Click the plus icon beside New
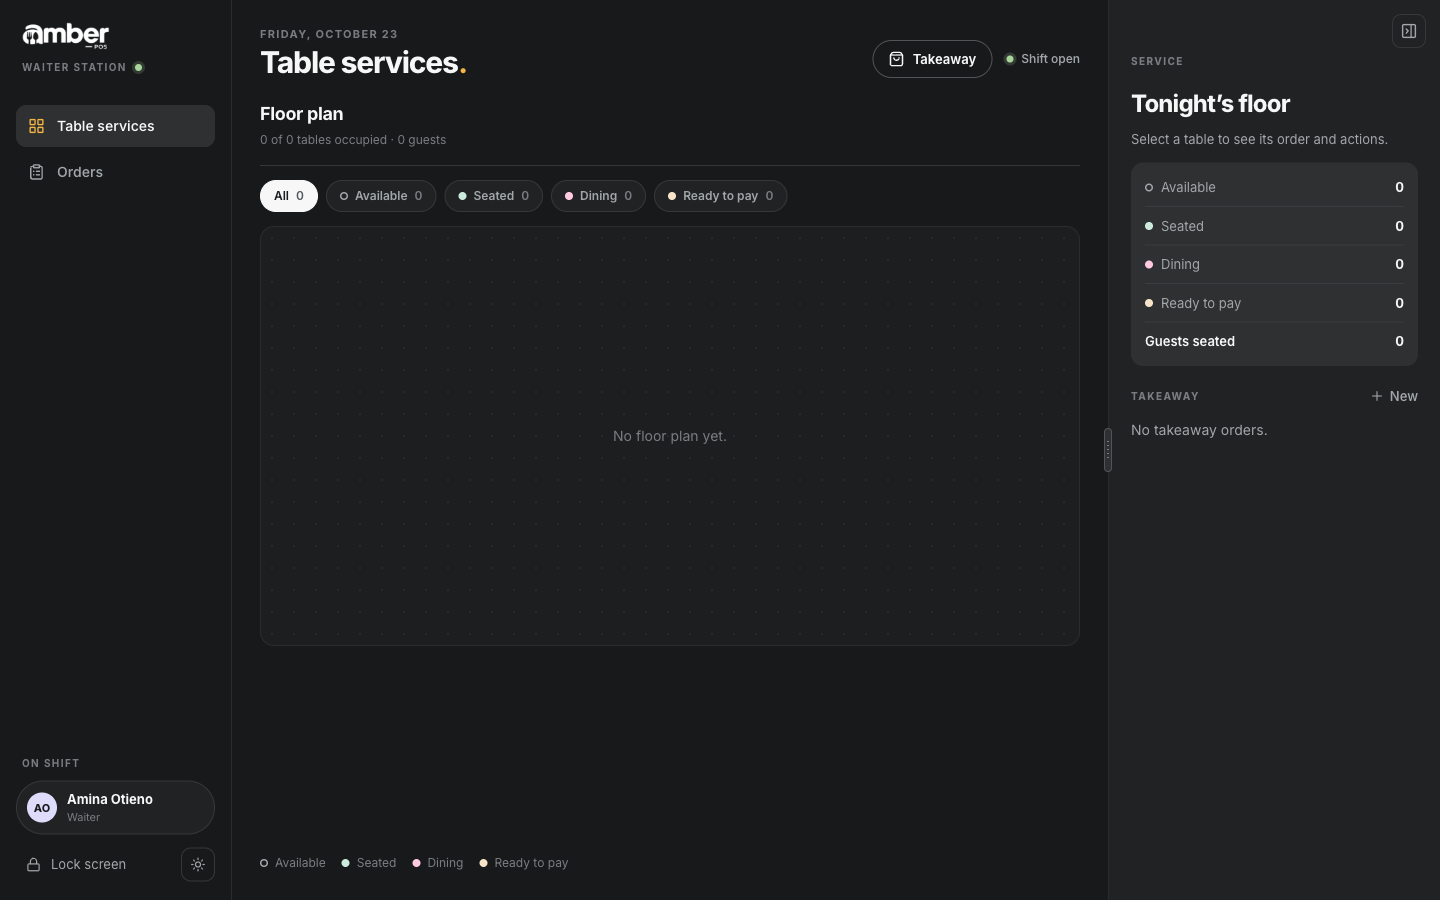 coord(1377,396)
